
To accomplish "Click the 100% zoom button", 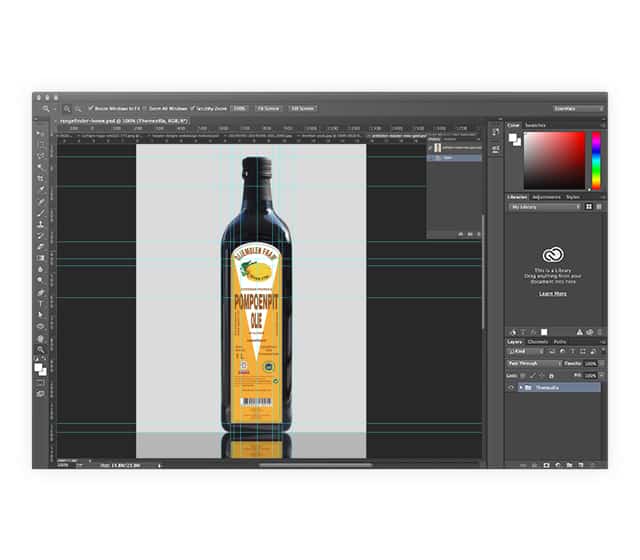I will click(239, 109).
